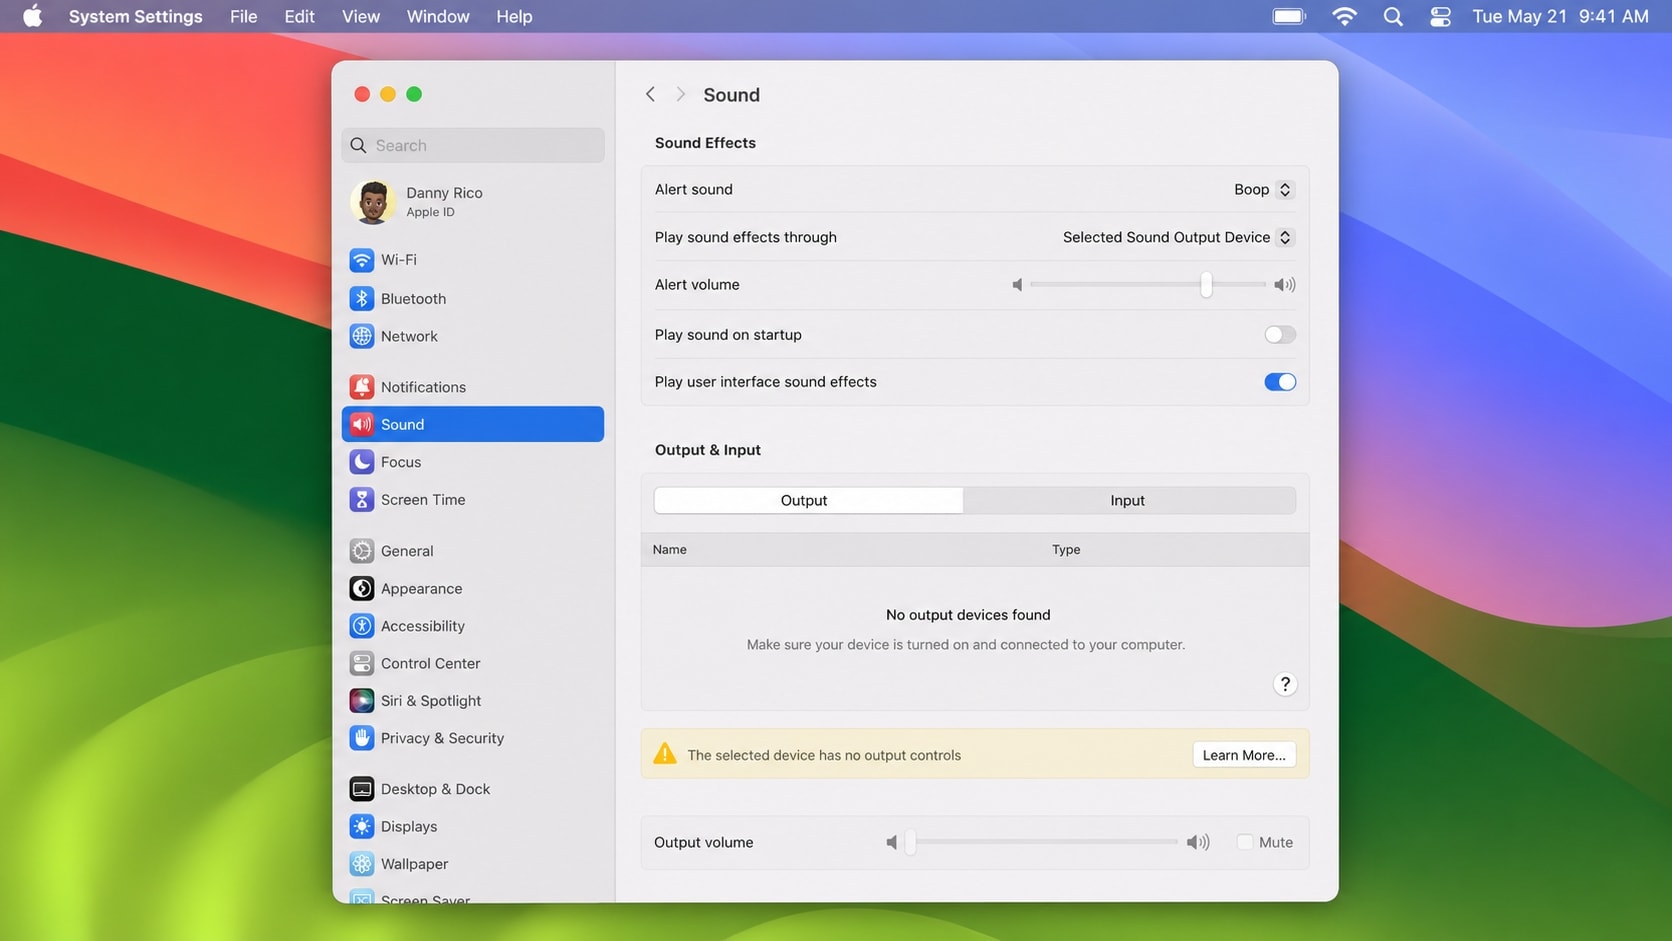The width and height of the screenshot is (1672, 941).
Task: Disable Play user interface sound effects
Action: point(1279,382)
